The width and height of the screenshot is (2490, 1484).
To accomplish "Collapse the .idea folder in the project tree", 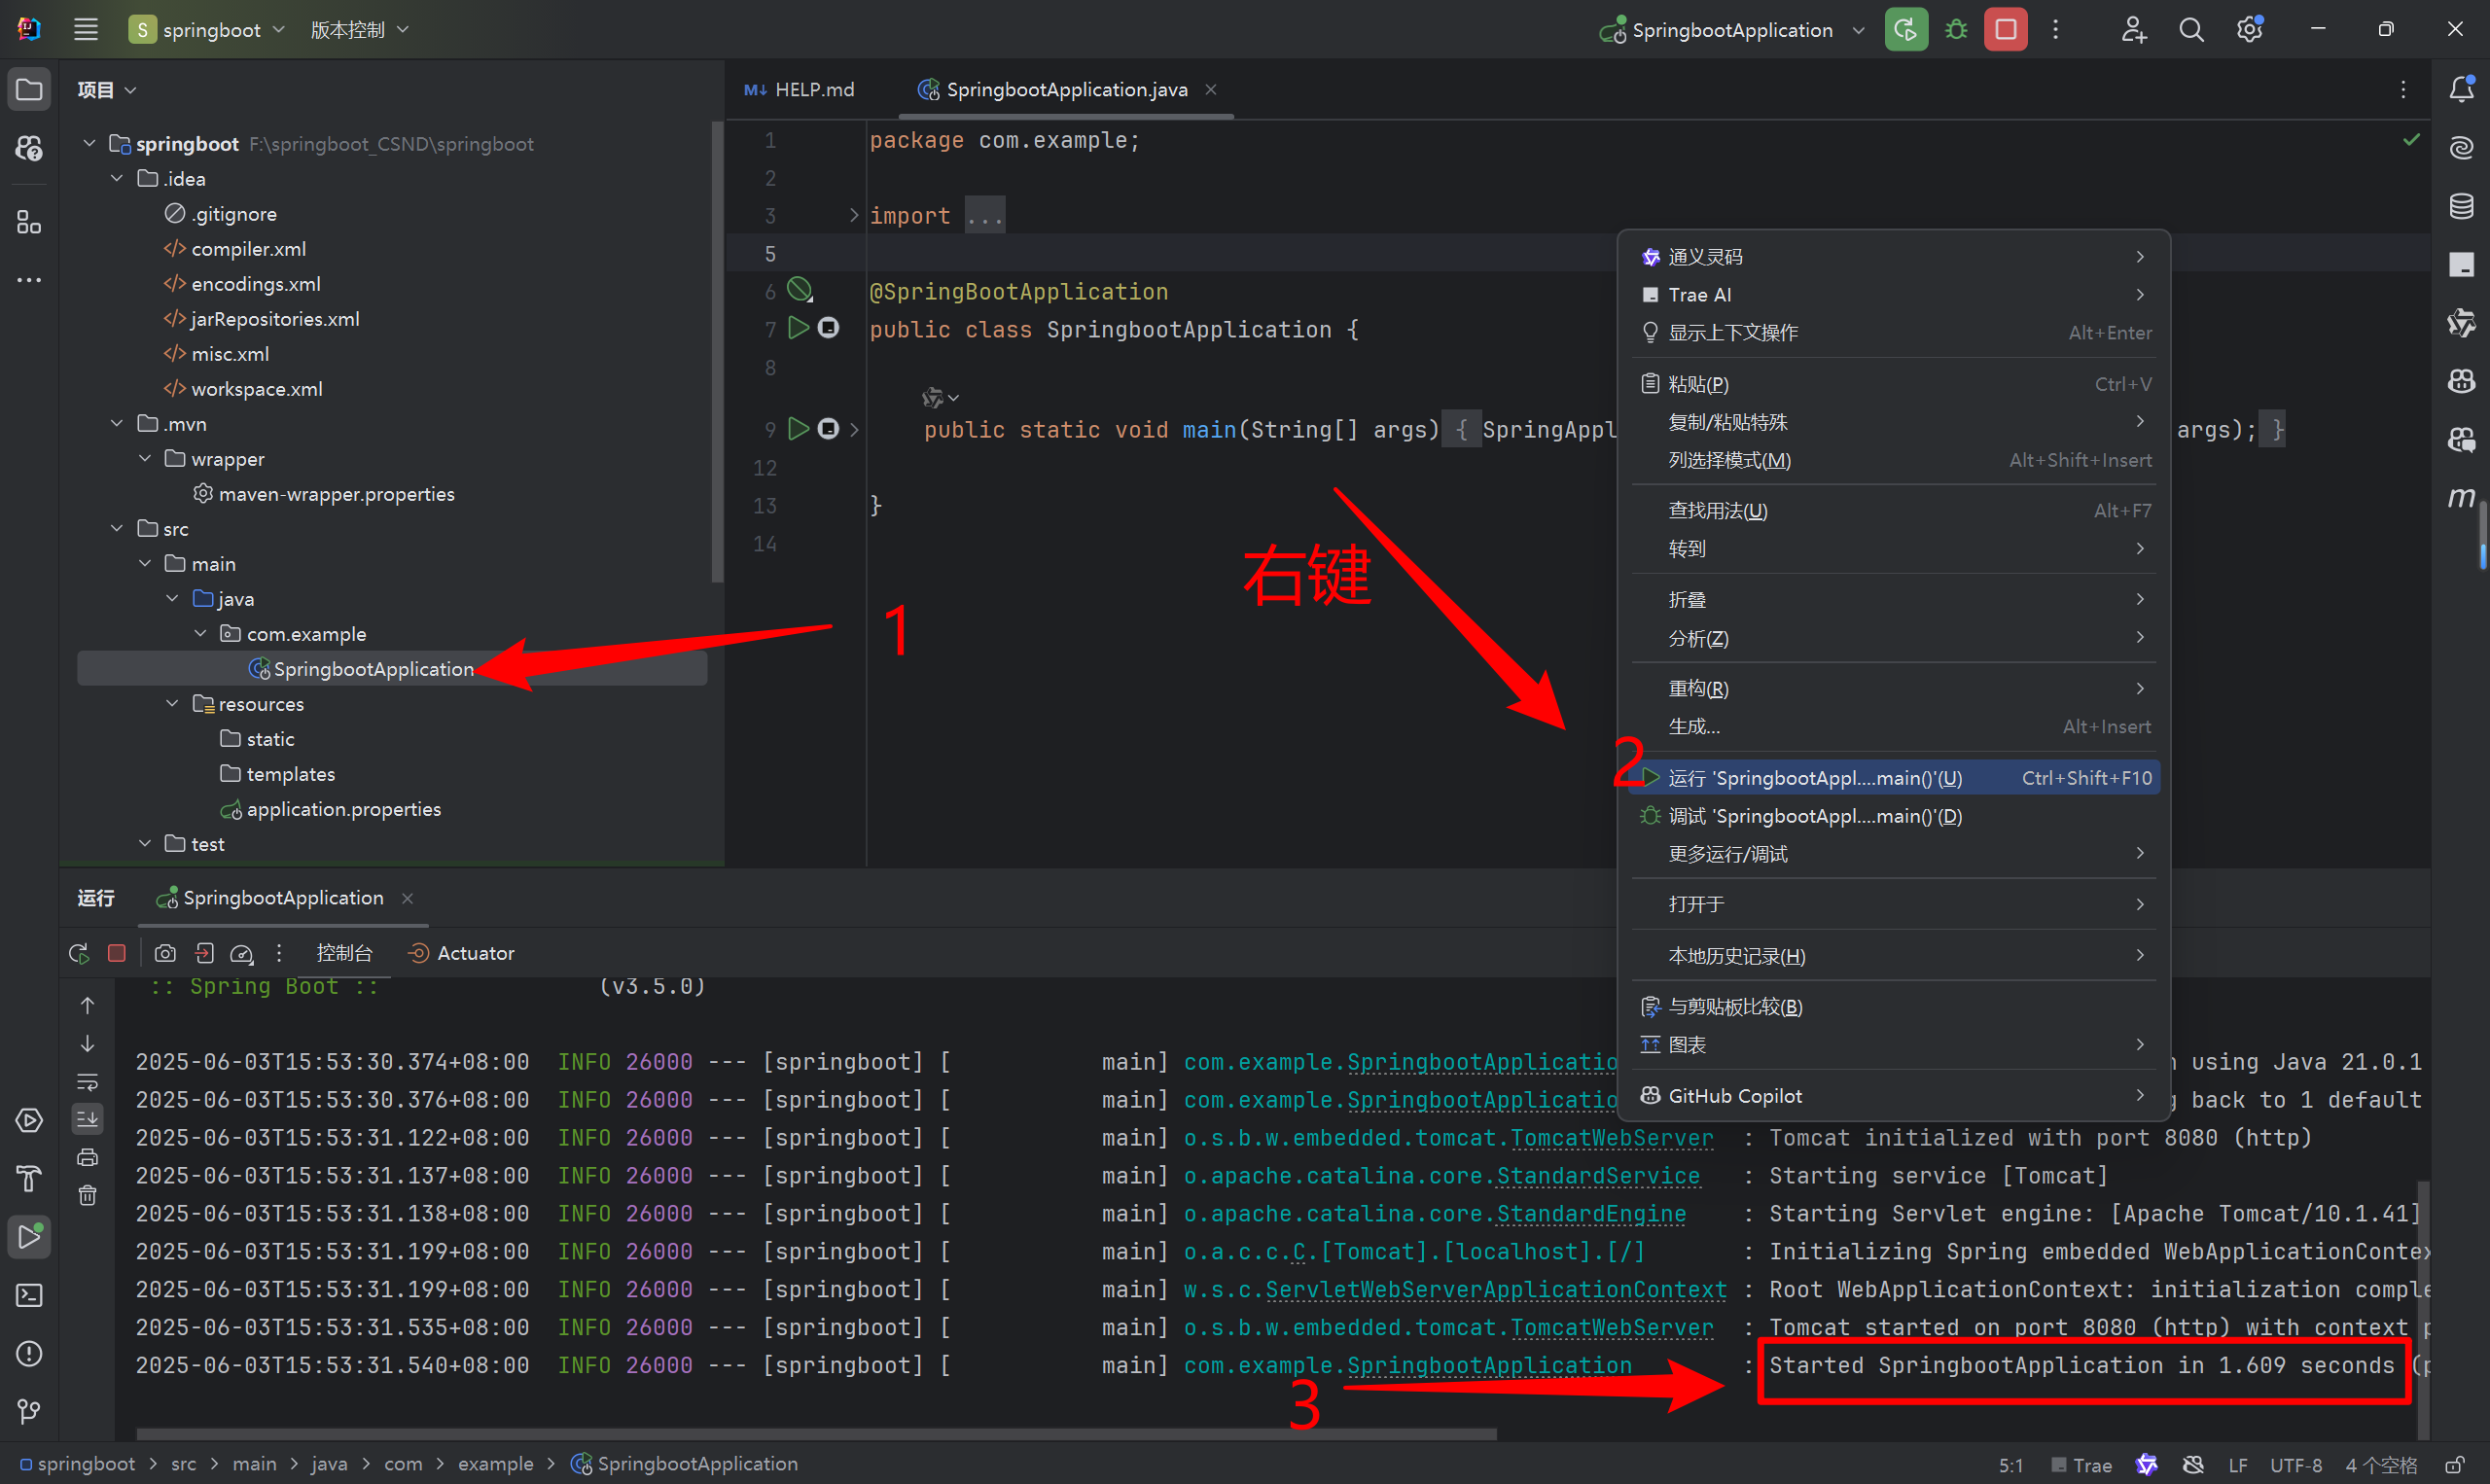I will click(117, 179).
